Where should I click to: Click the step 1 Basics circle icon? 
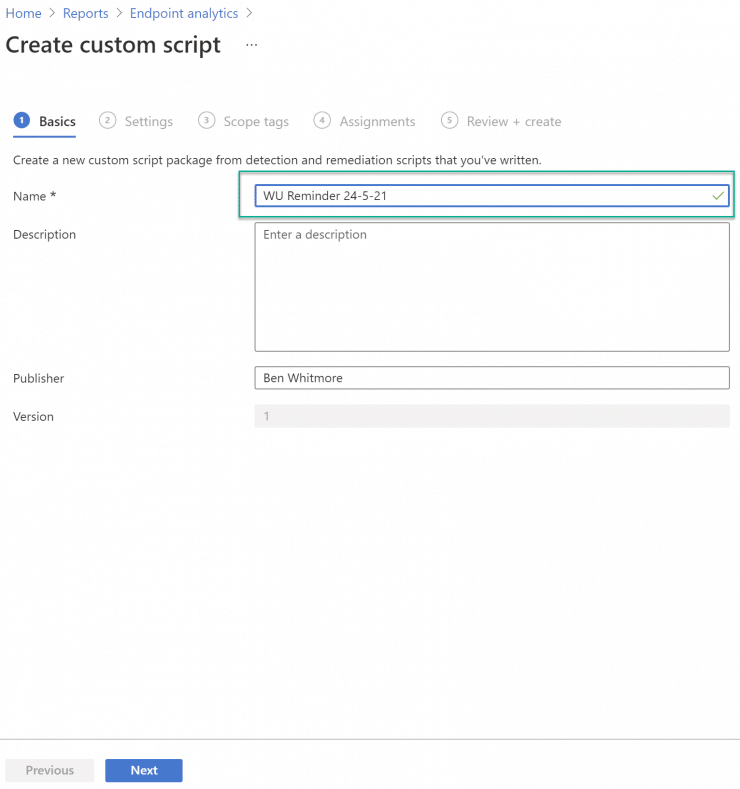22,121
